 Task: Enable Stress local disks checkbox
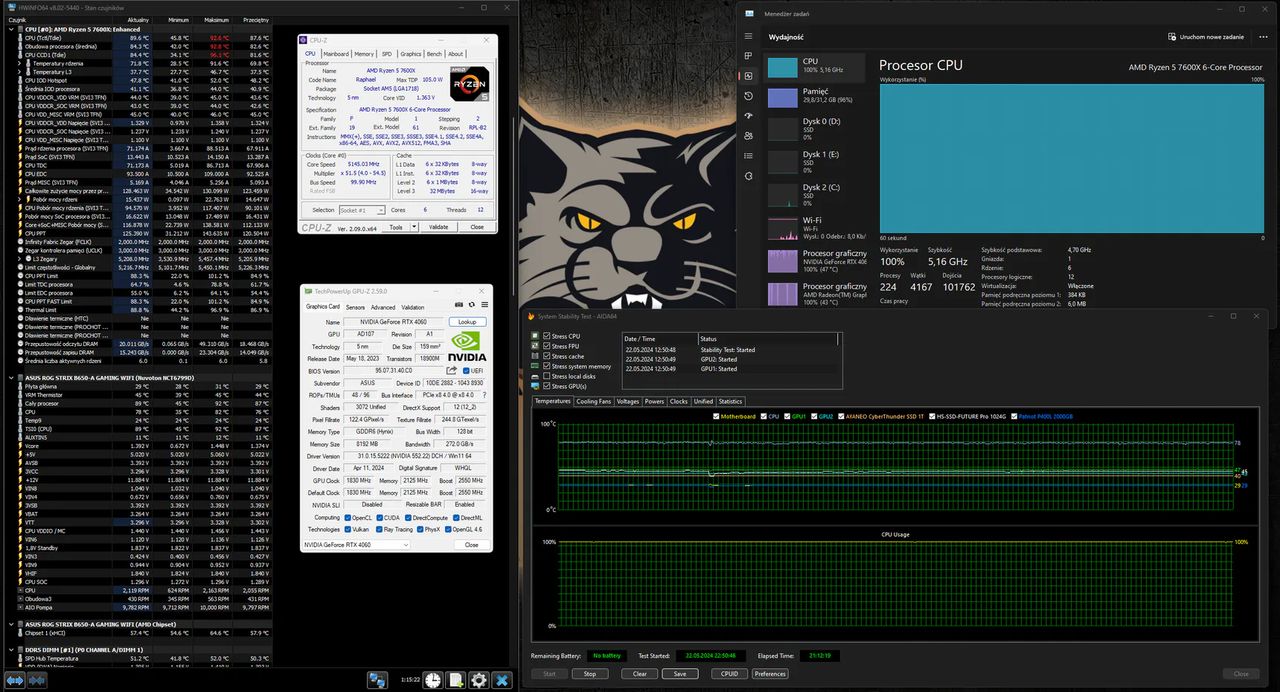click(546, 376)
